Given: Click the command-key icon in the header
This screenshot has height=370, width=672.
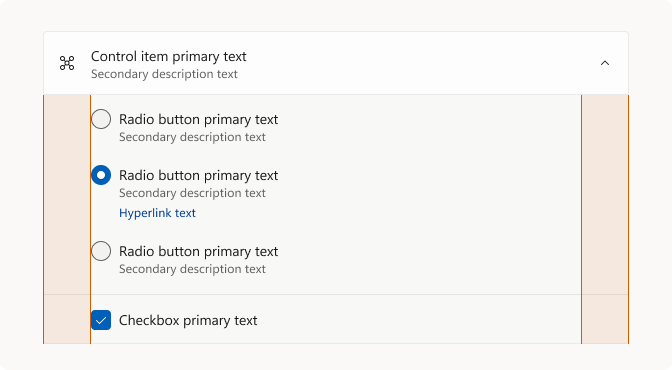Looking at the screenshot, I should pyautogui.click(x=67, y=63).
